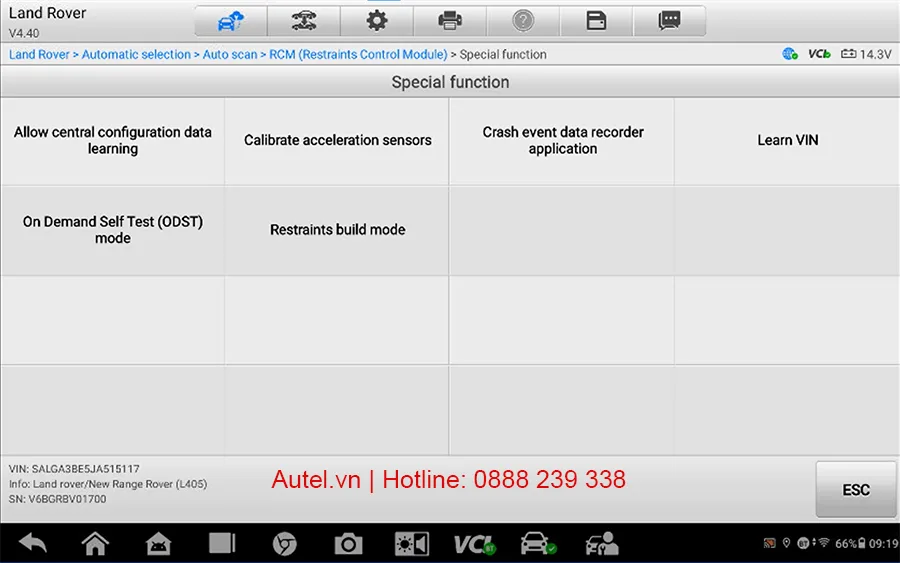Click the V4.40 version label

[24, 33]
